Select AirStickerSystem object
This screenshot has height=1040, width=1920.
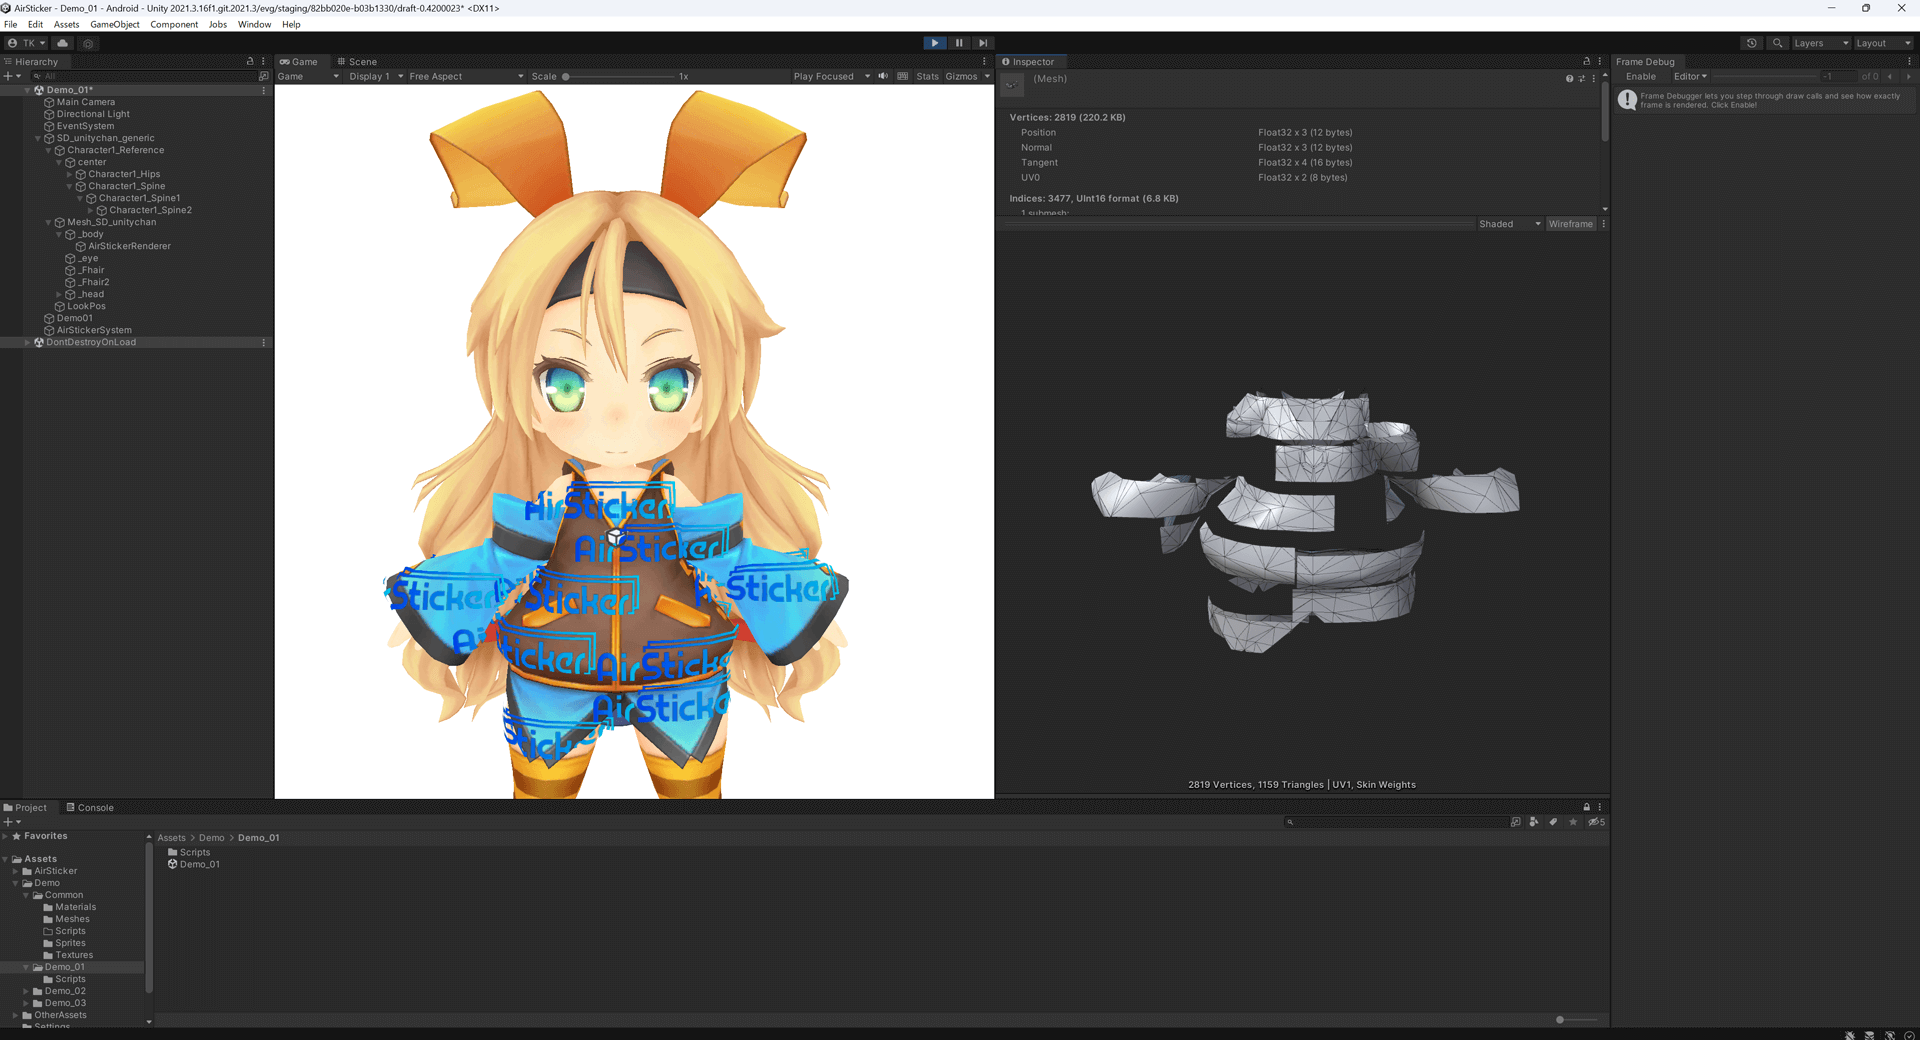pyautogui.click(x=93, y=330)
